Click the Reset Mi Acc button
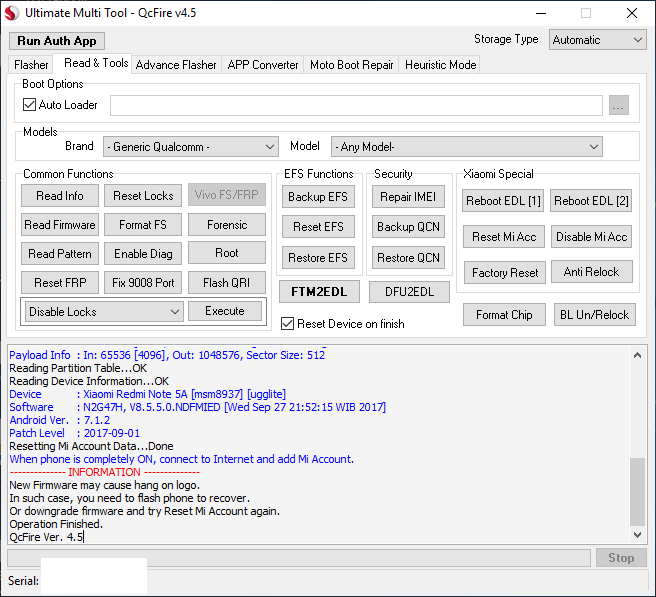The height and width of the screenshot is (597, 656). tap(504, 237)
